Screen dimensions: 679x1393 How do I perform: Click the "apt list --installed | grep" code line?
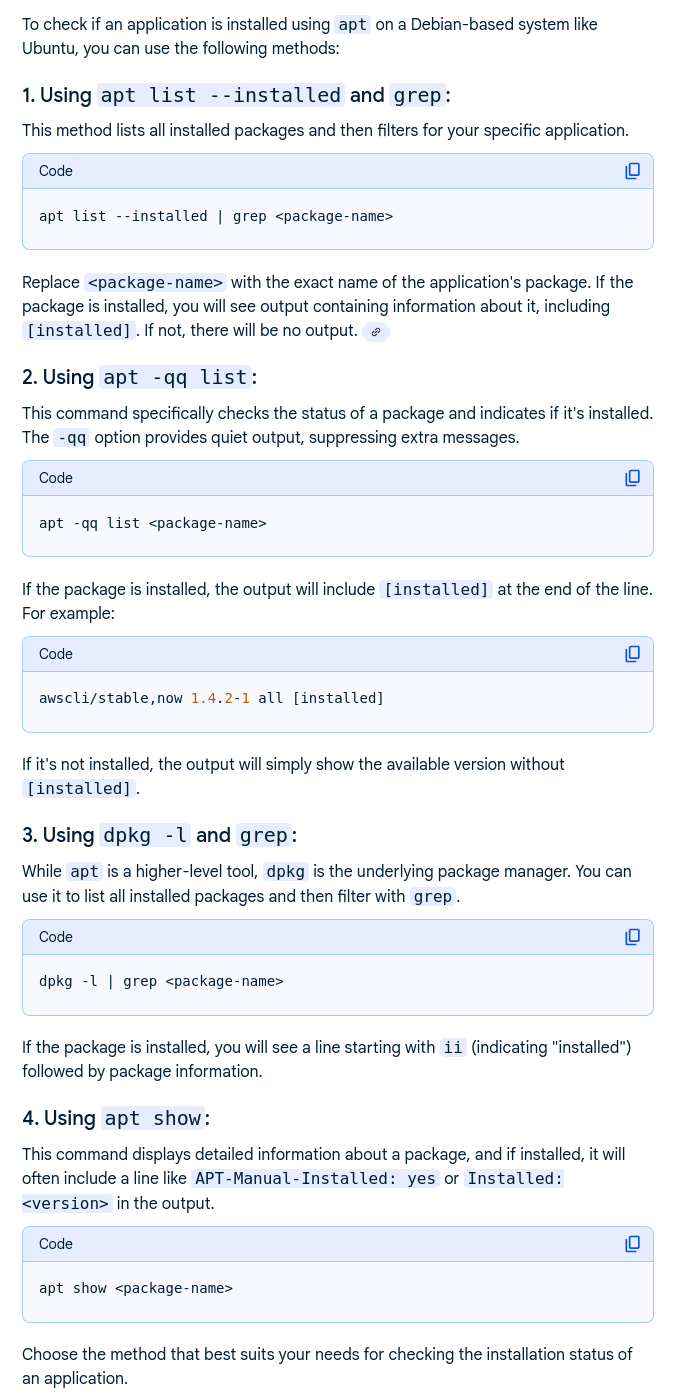215,216
